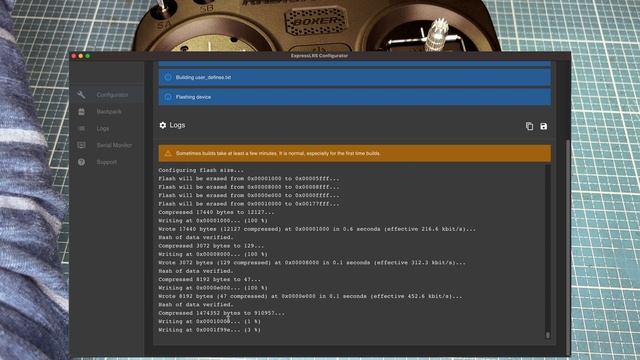
Task: Click the gear icon beside Logs heading
Action: click(163, 125)
